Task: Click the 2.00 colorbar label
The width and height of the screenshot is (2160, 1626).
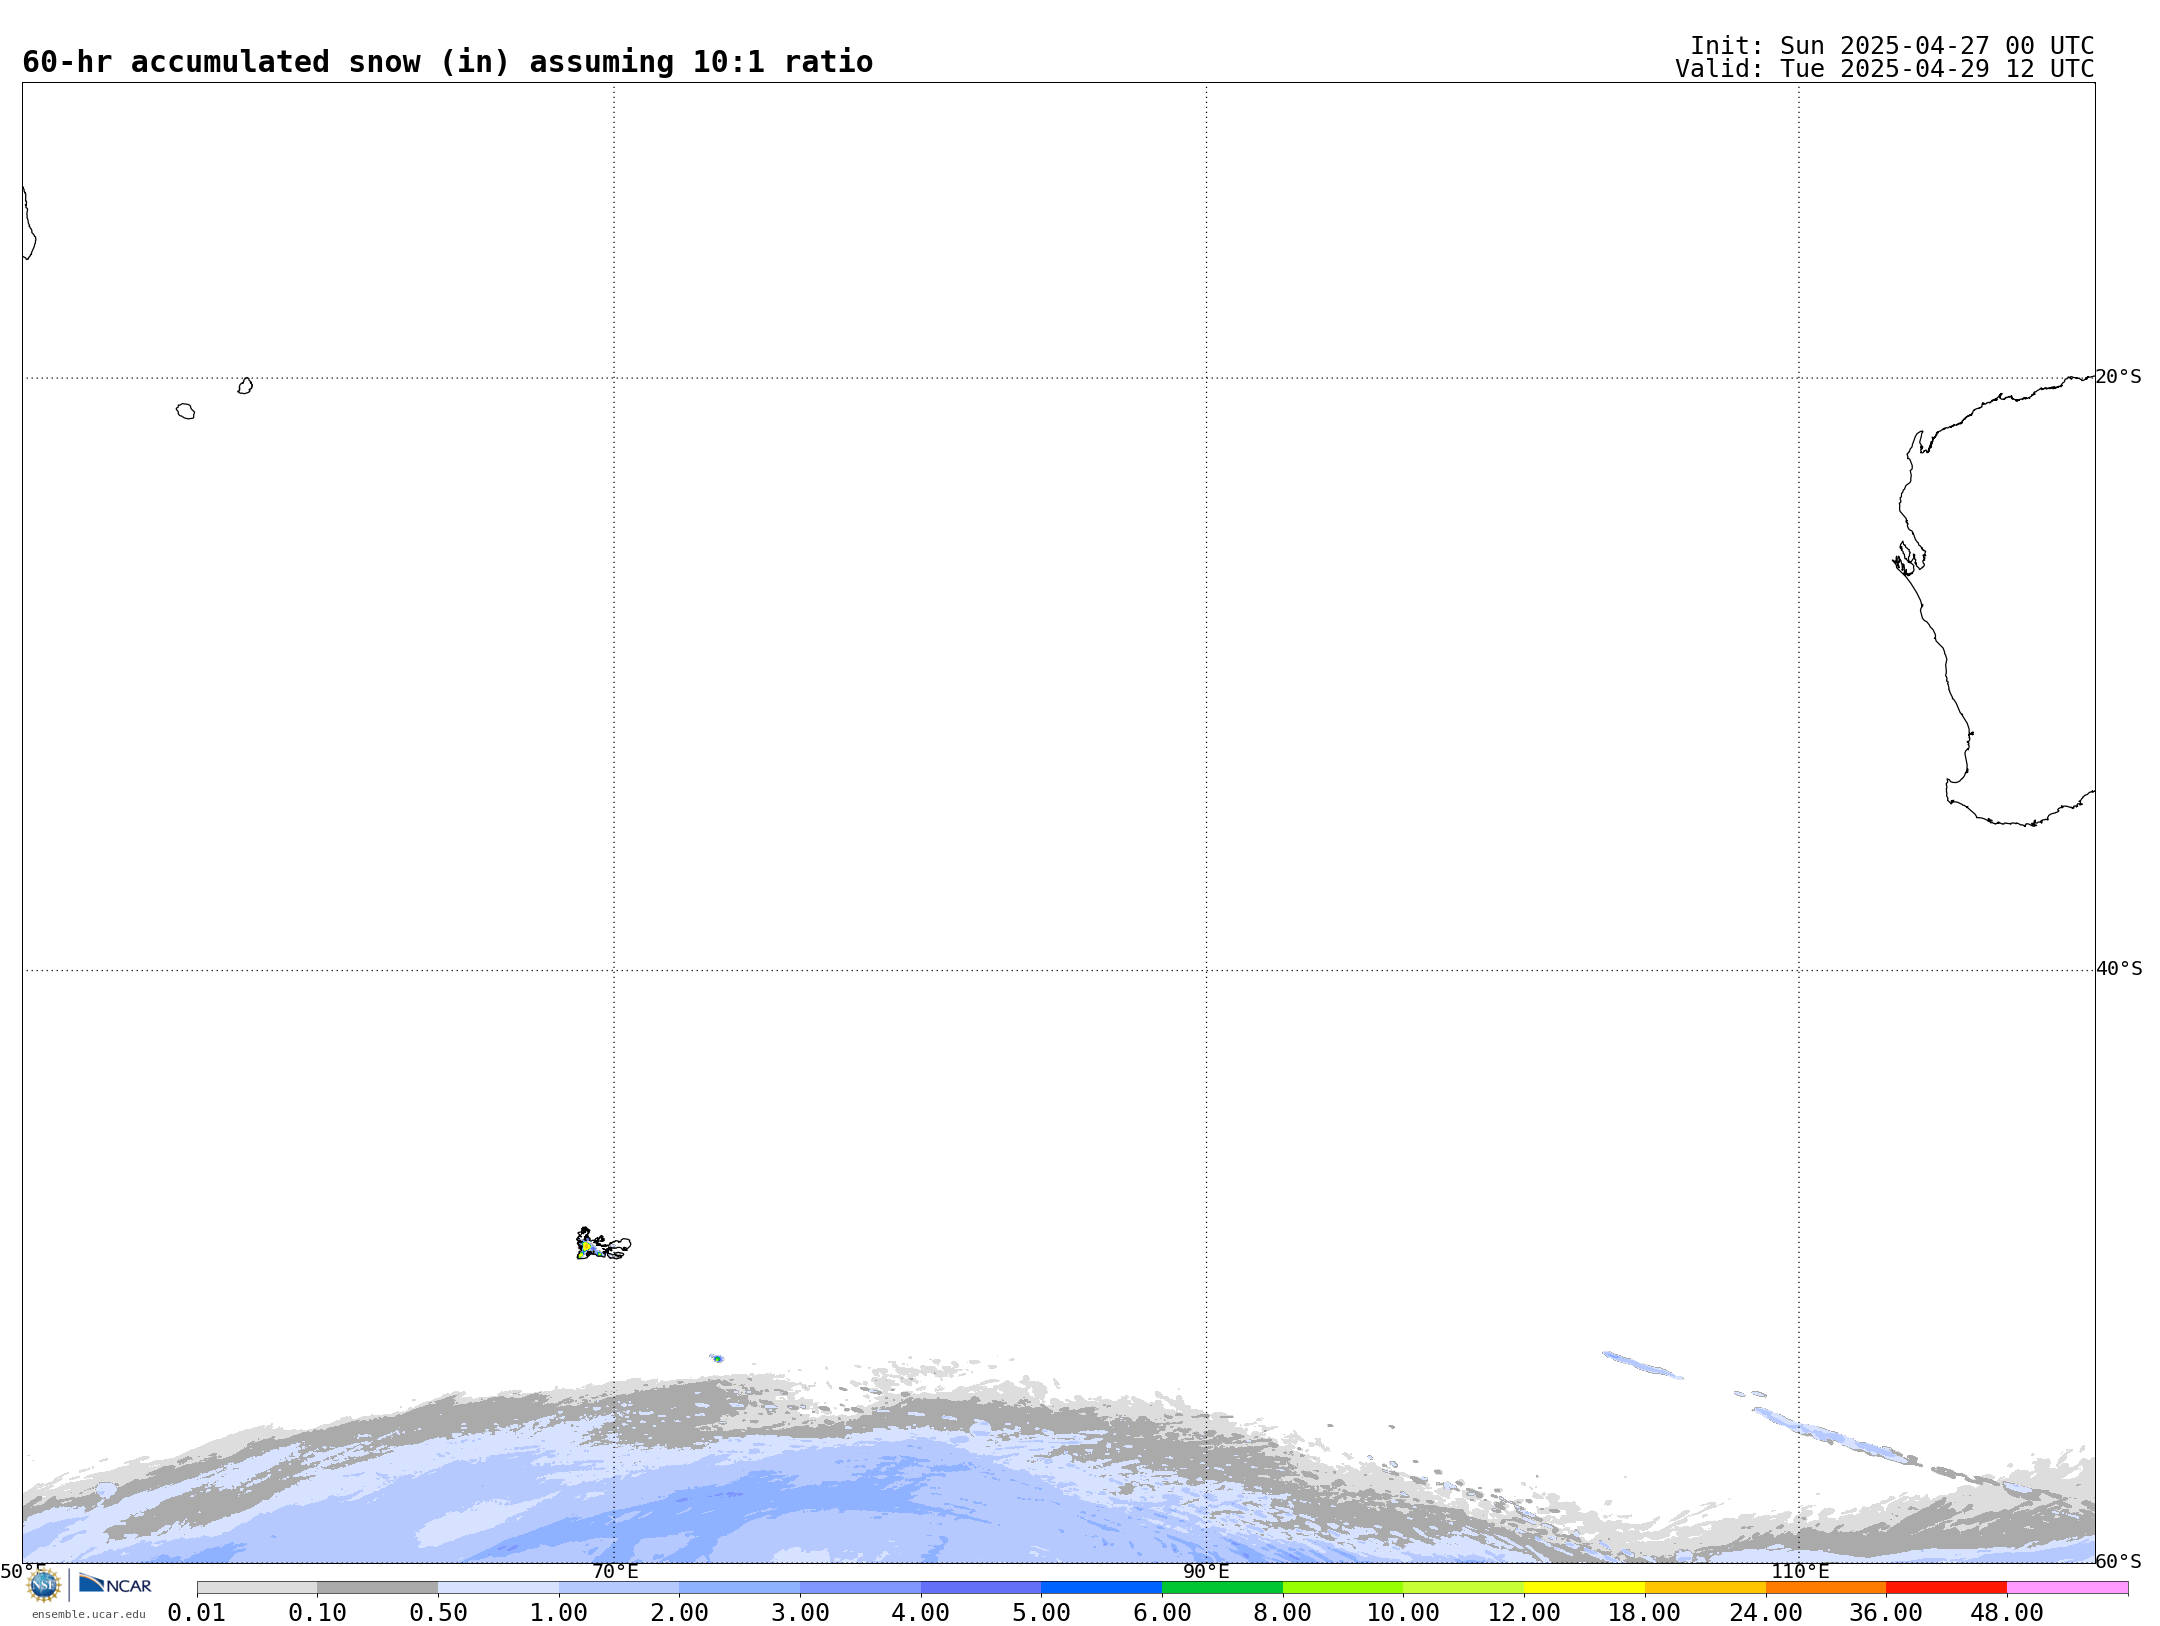Action: (679, 1613)
